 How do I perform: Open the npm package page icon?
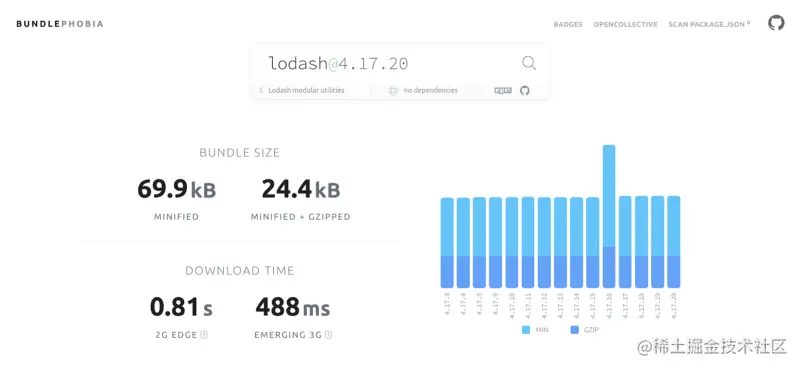[503, 90]
